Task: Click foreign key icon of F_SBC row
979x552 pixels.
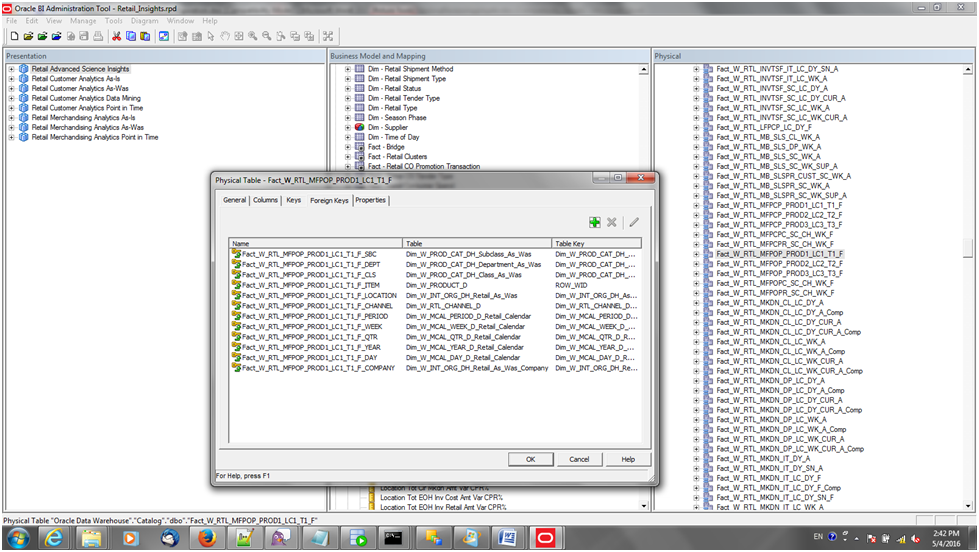Action: [236, 254]
